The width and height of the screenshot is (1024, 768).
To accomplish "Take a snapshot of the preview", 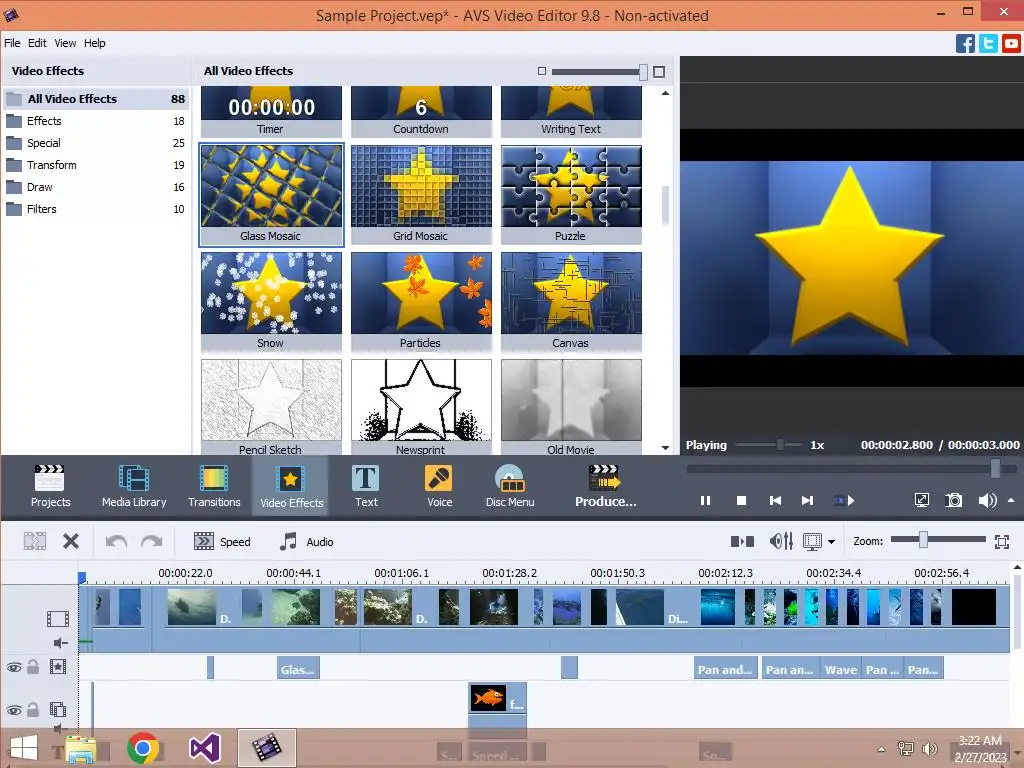I will coord(953,500).
